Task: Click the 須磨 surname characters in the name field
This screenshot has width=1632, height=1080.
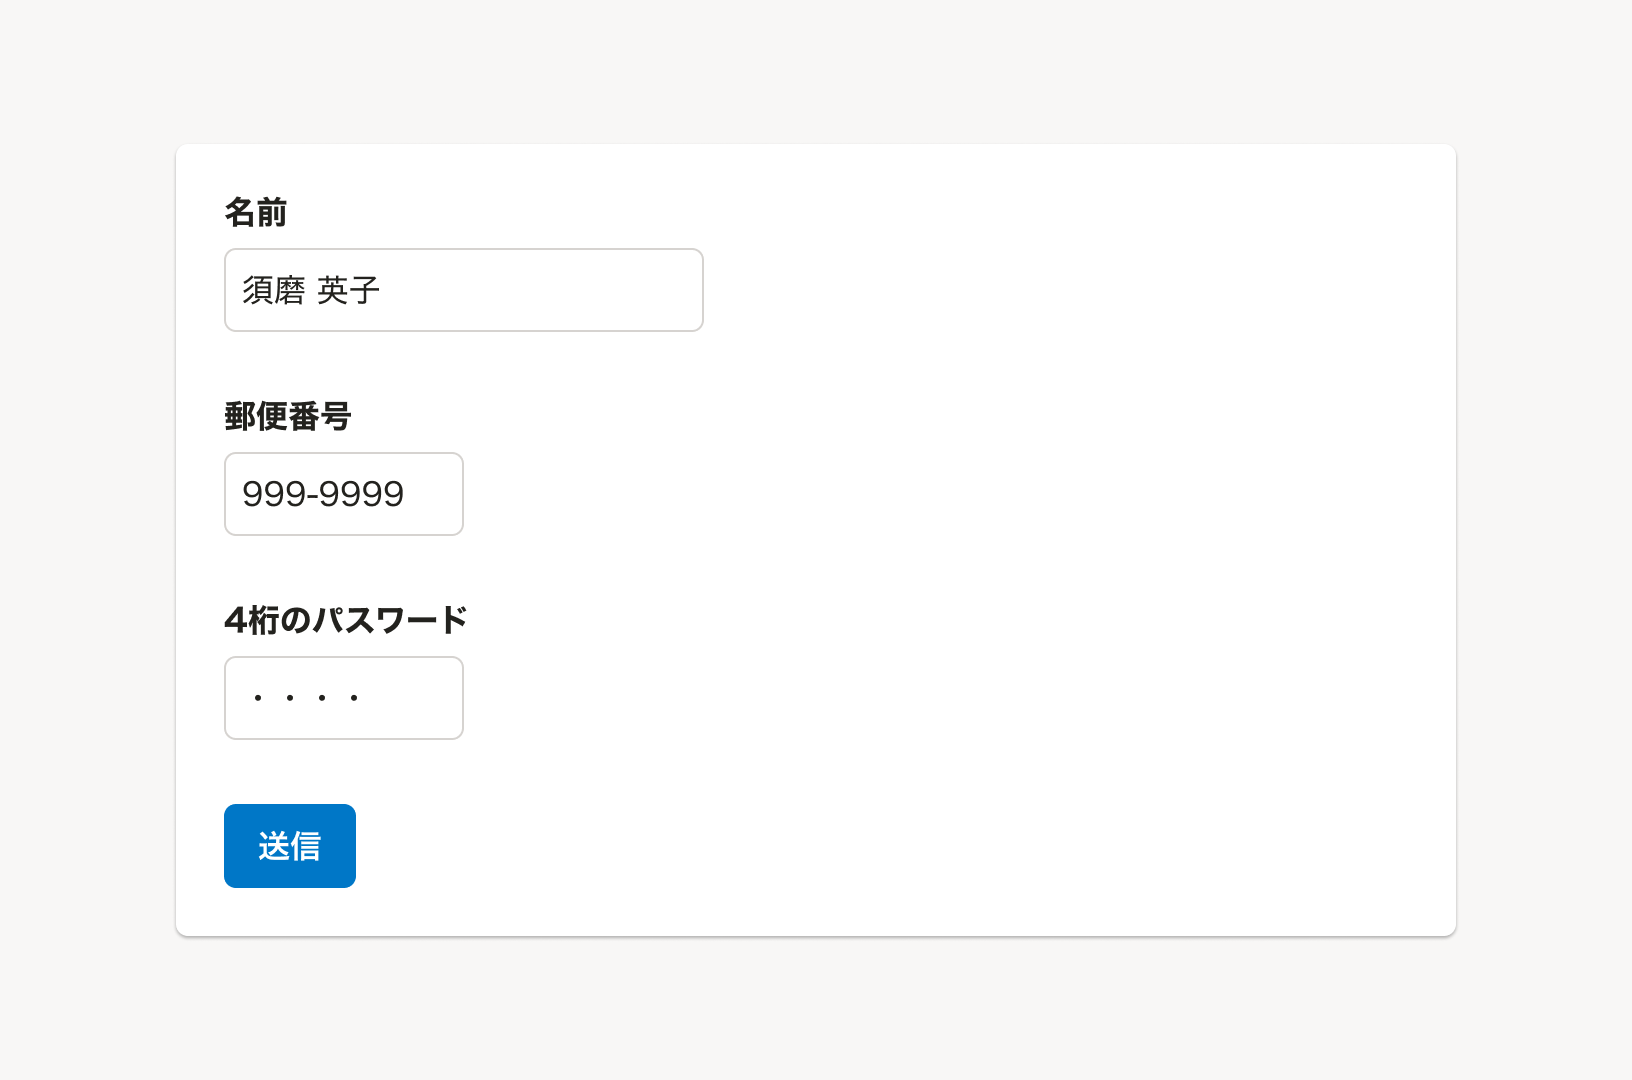Action: tap(274, 291)
